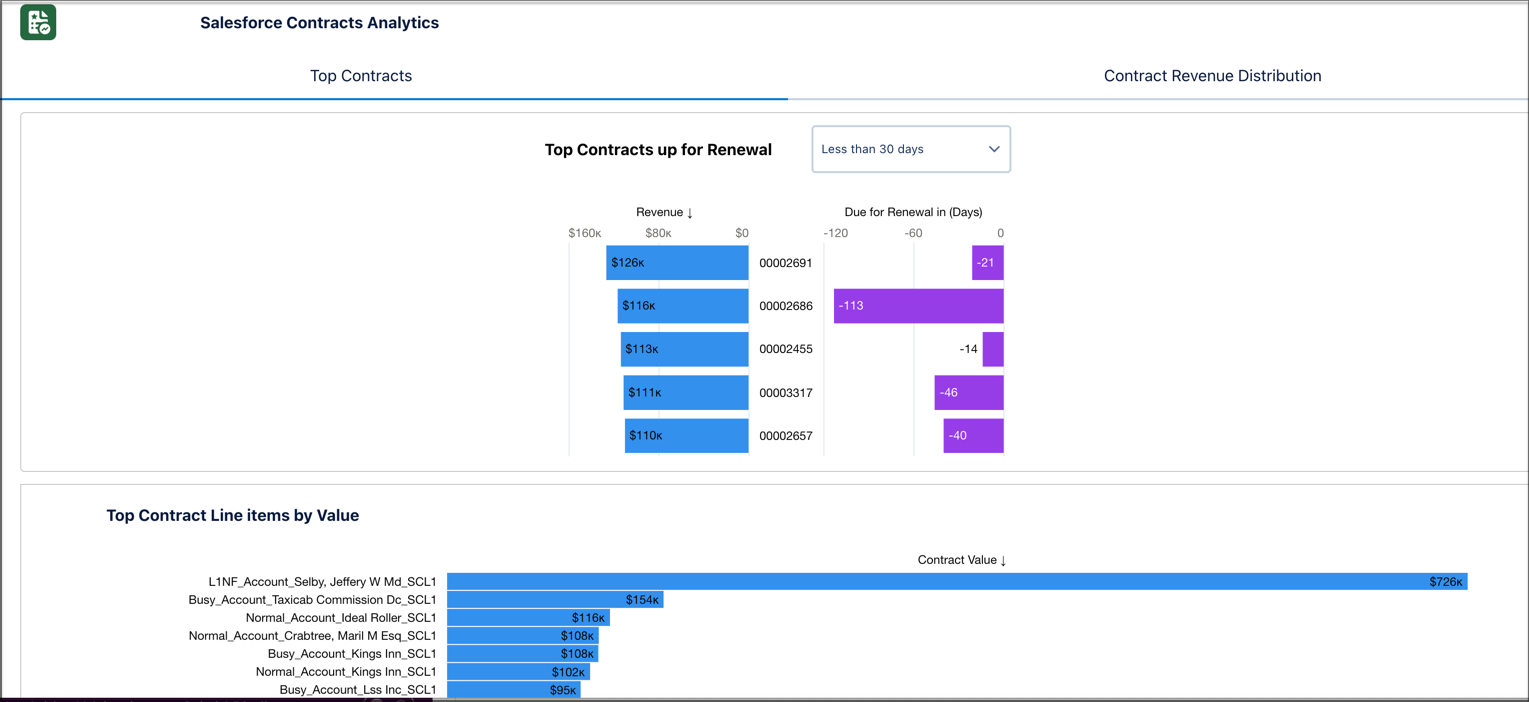Click the Salesforce Contracts Analytics title
The height and width of the screenshot is (702, 1529).
click(319, 23)
